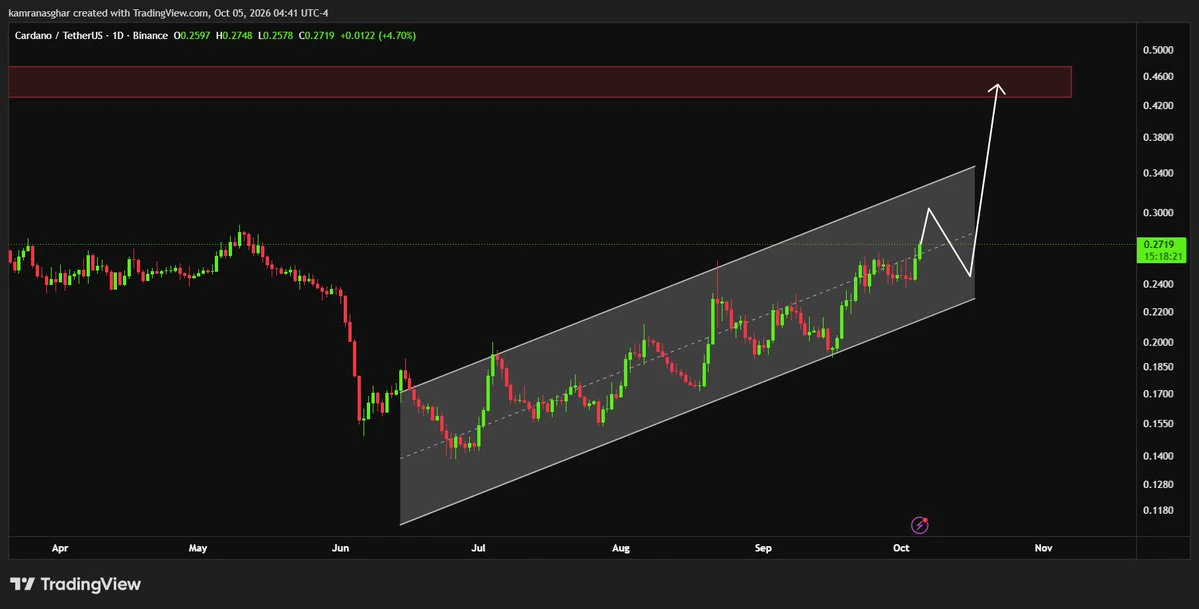The image size is (1199, 609).
Task: Click the low value L0.2578
Action: click(x=275, y=36)
